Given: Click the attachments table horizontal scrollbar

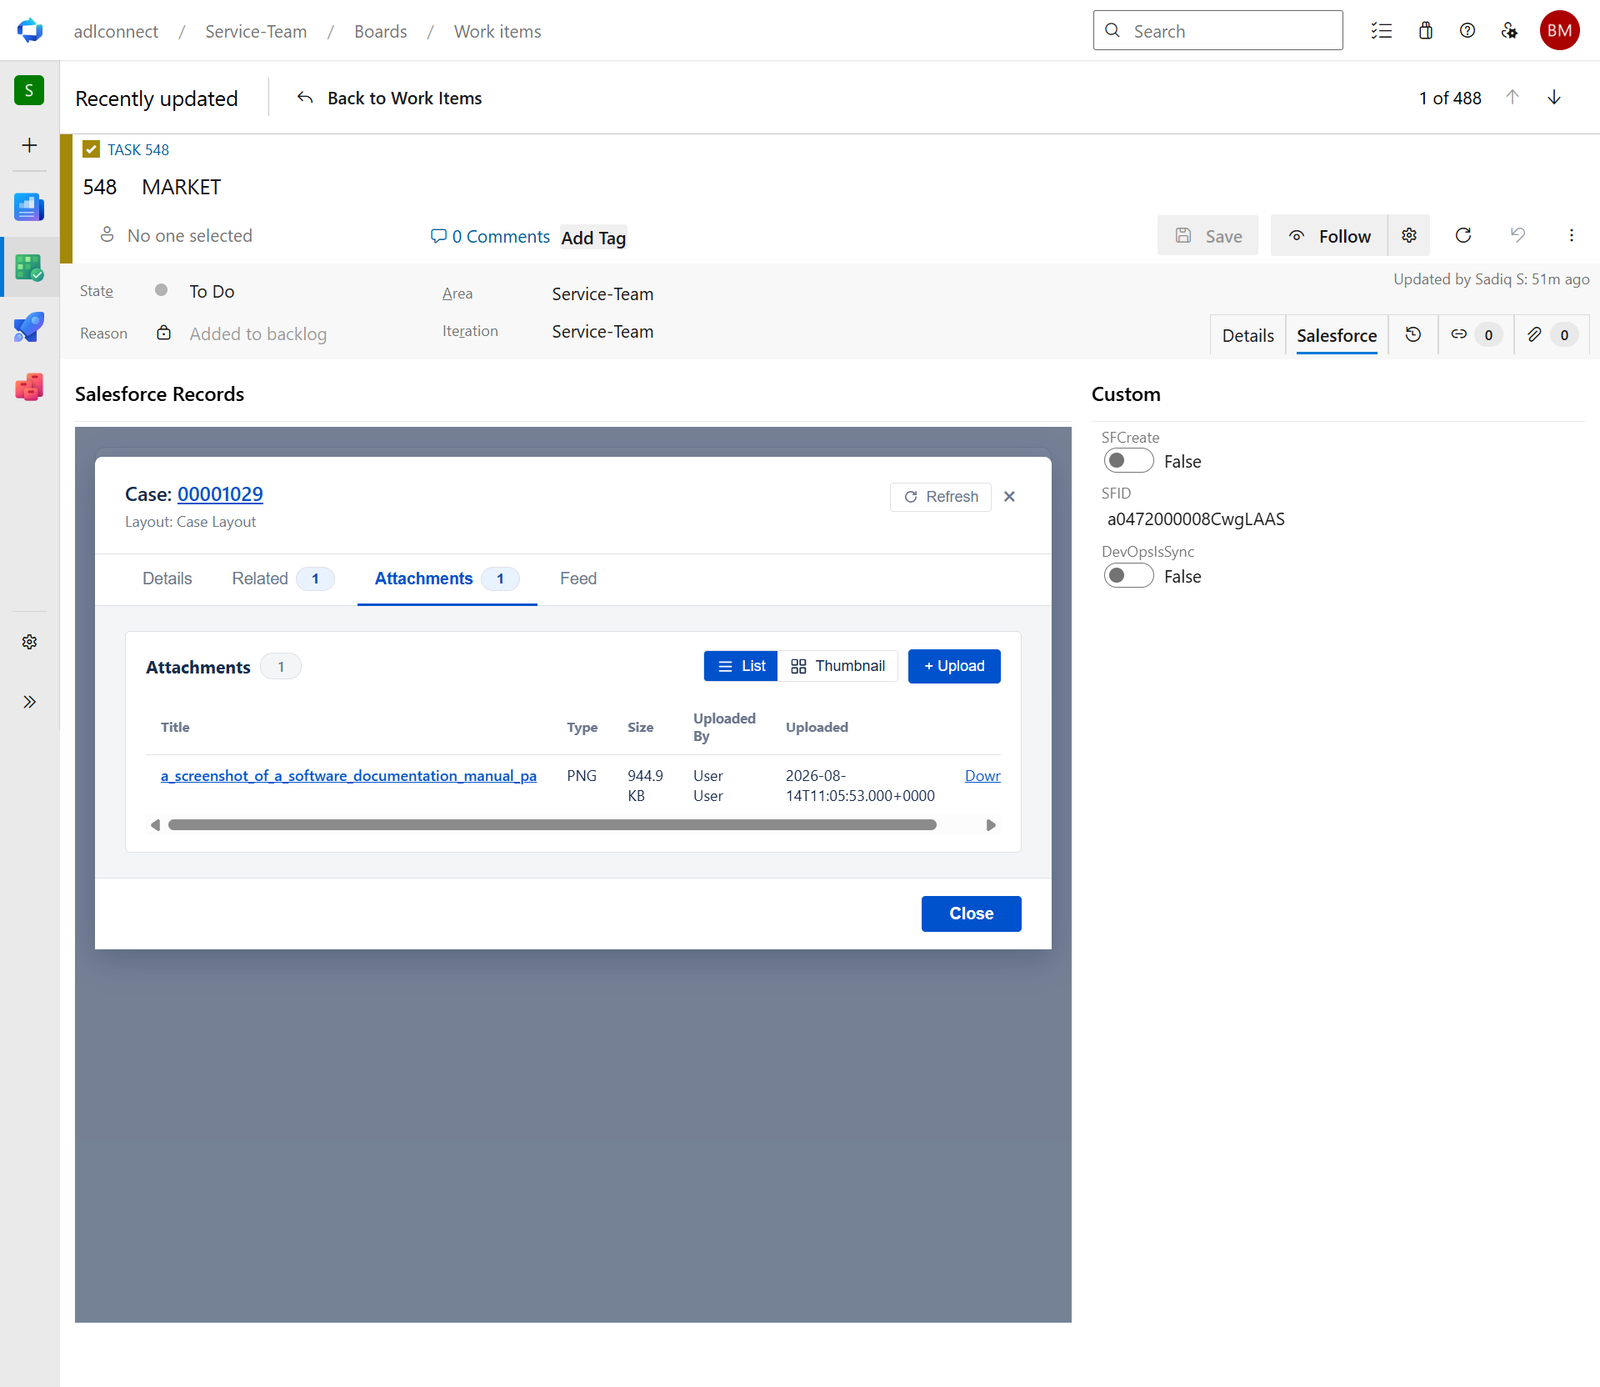Looking at the screenshot, I should (552, 825).
